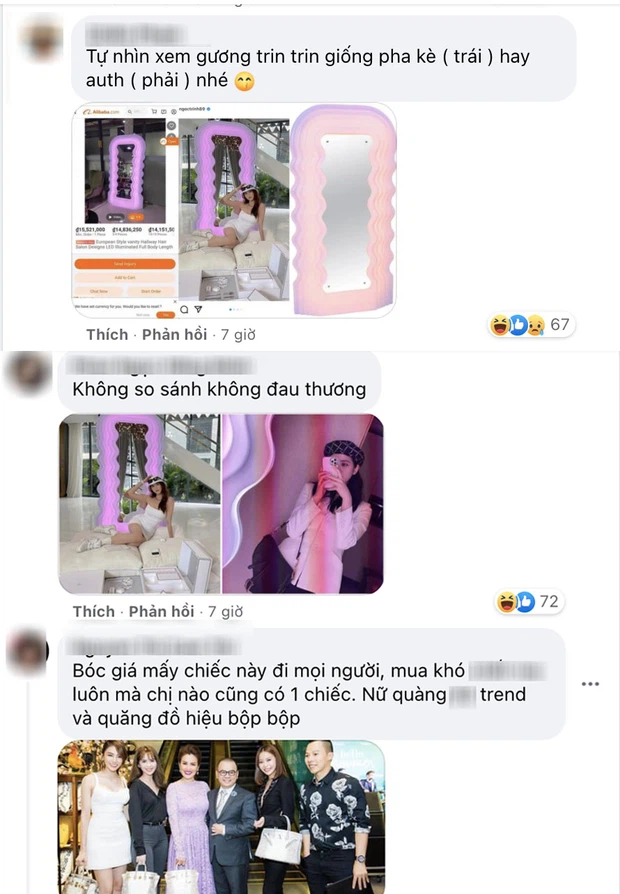This screenshot has width=620, height=894.
Task: Reply to the 'Không so sánh không đau thương' comment
Action: (x=161, y=612)
